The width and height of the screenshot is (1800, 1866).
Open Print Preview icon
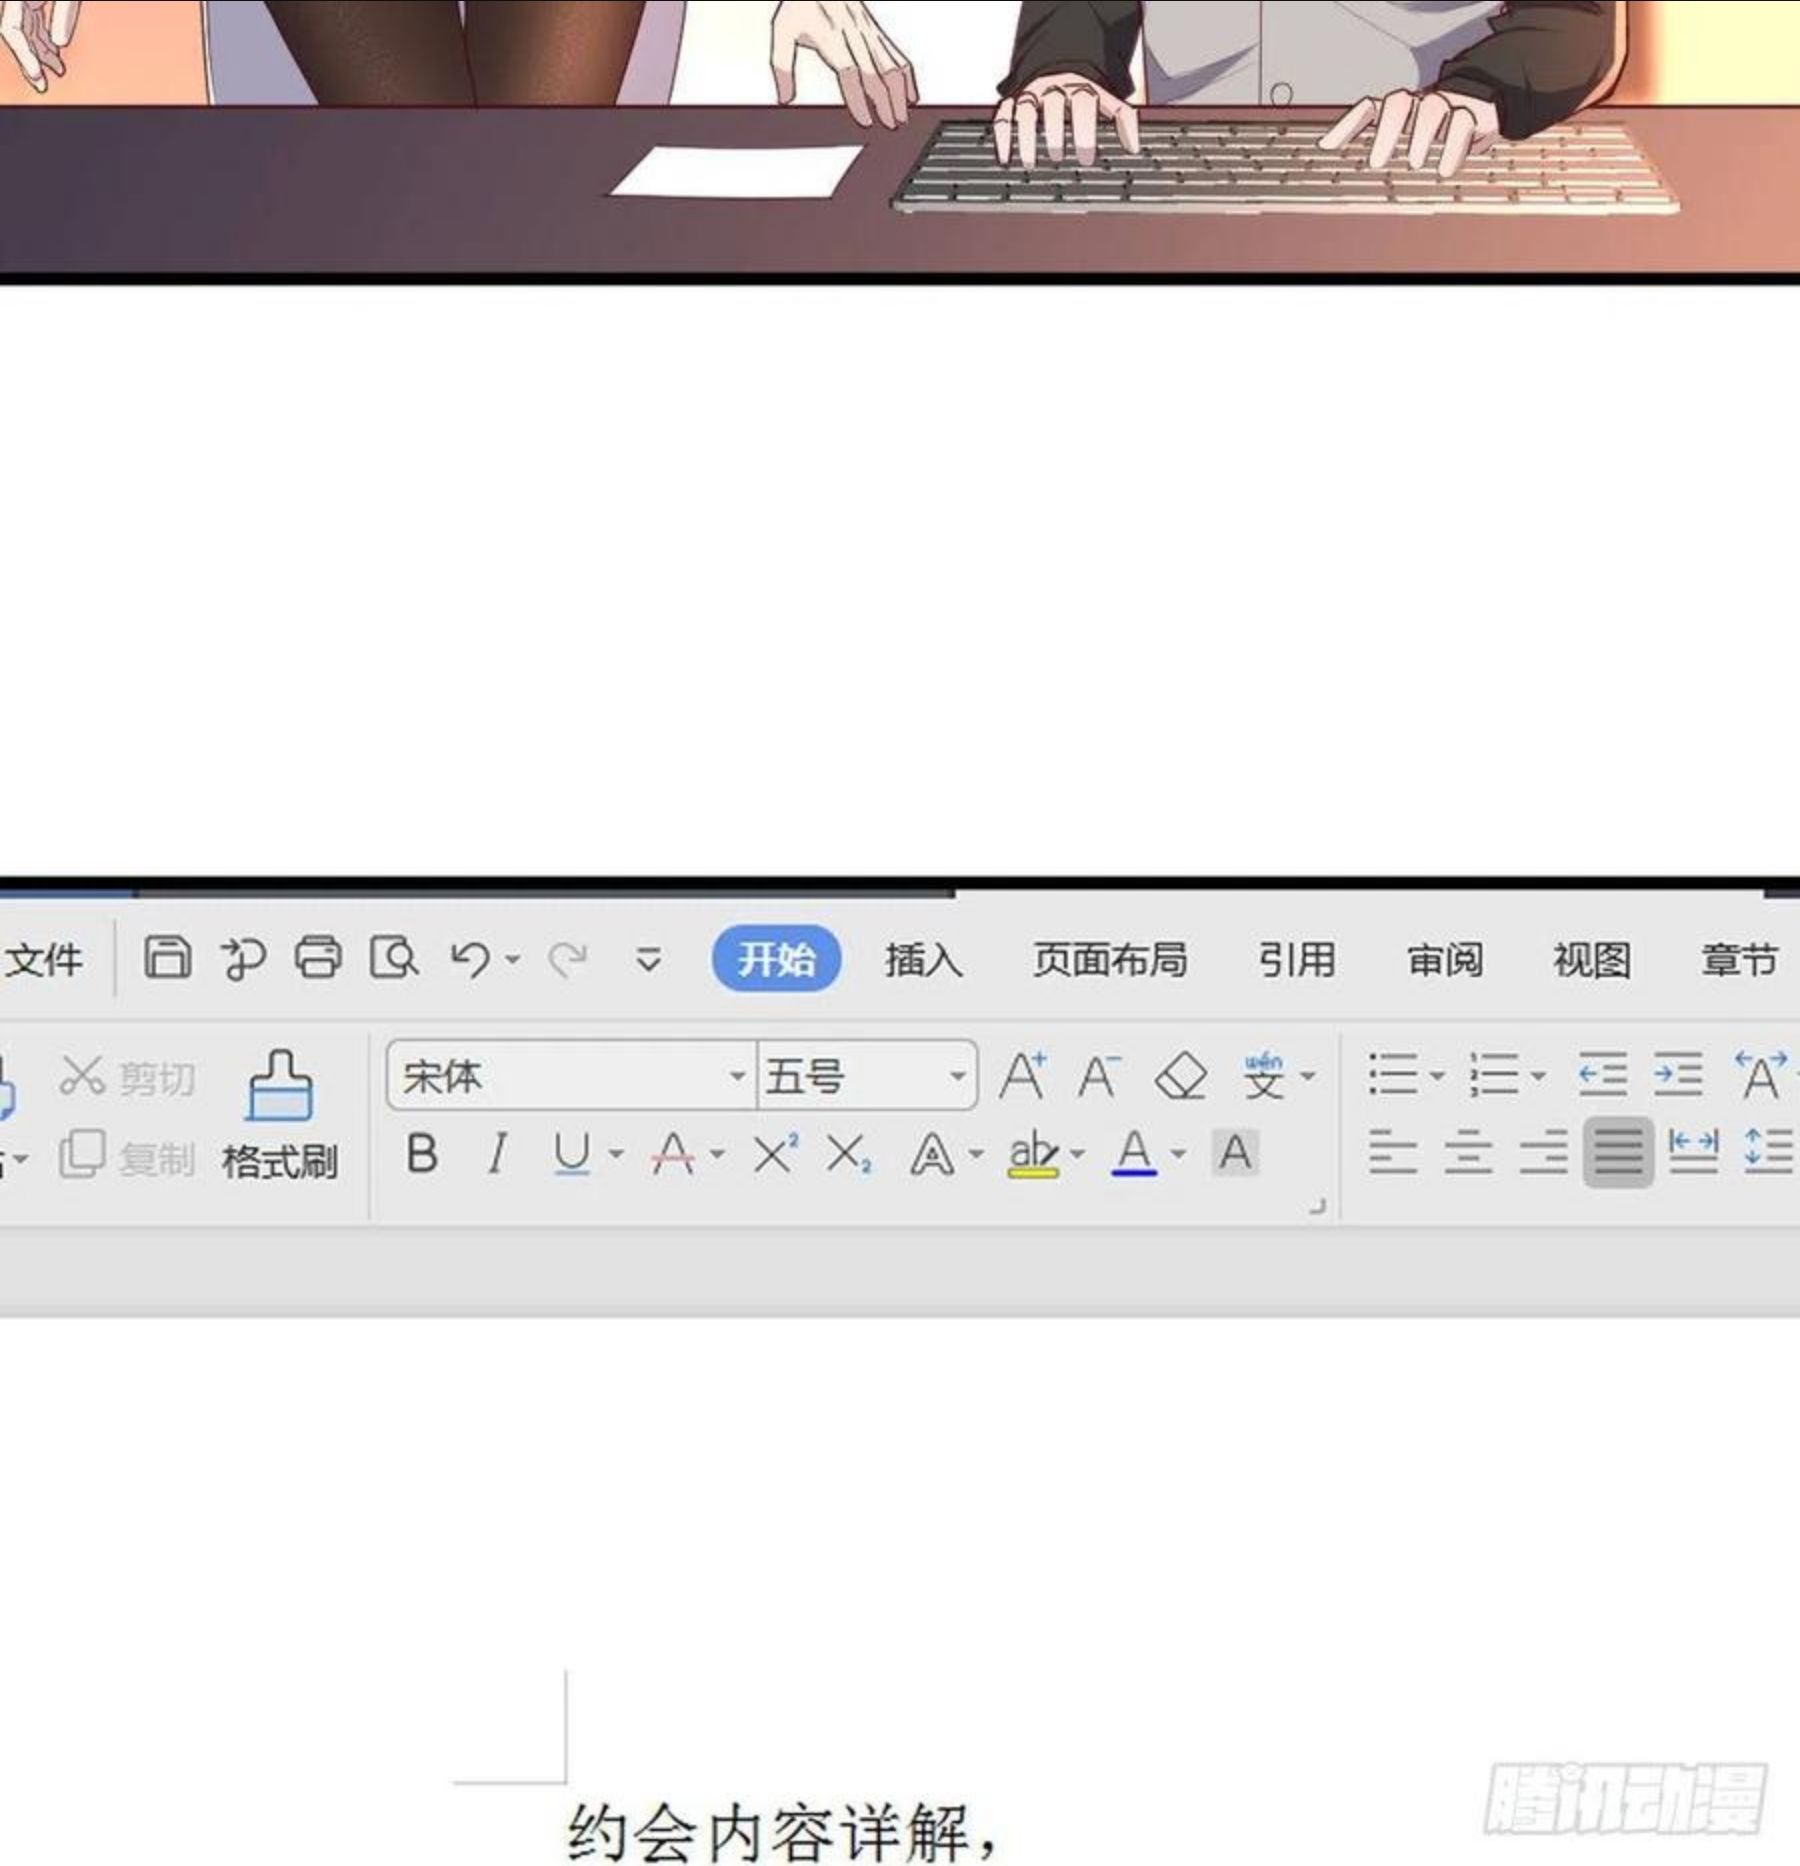pyautogui.click(x=393, y=958)
